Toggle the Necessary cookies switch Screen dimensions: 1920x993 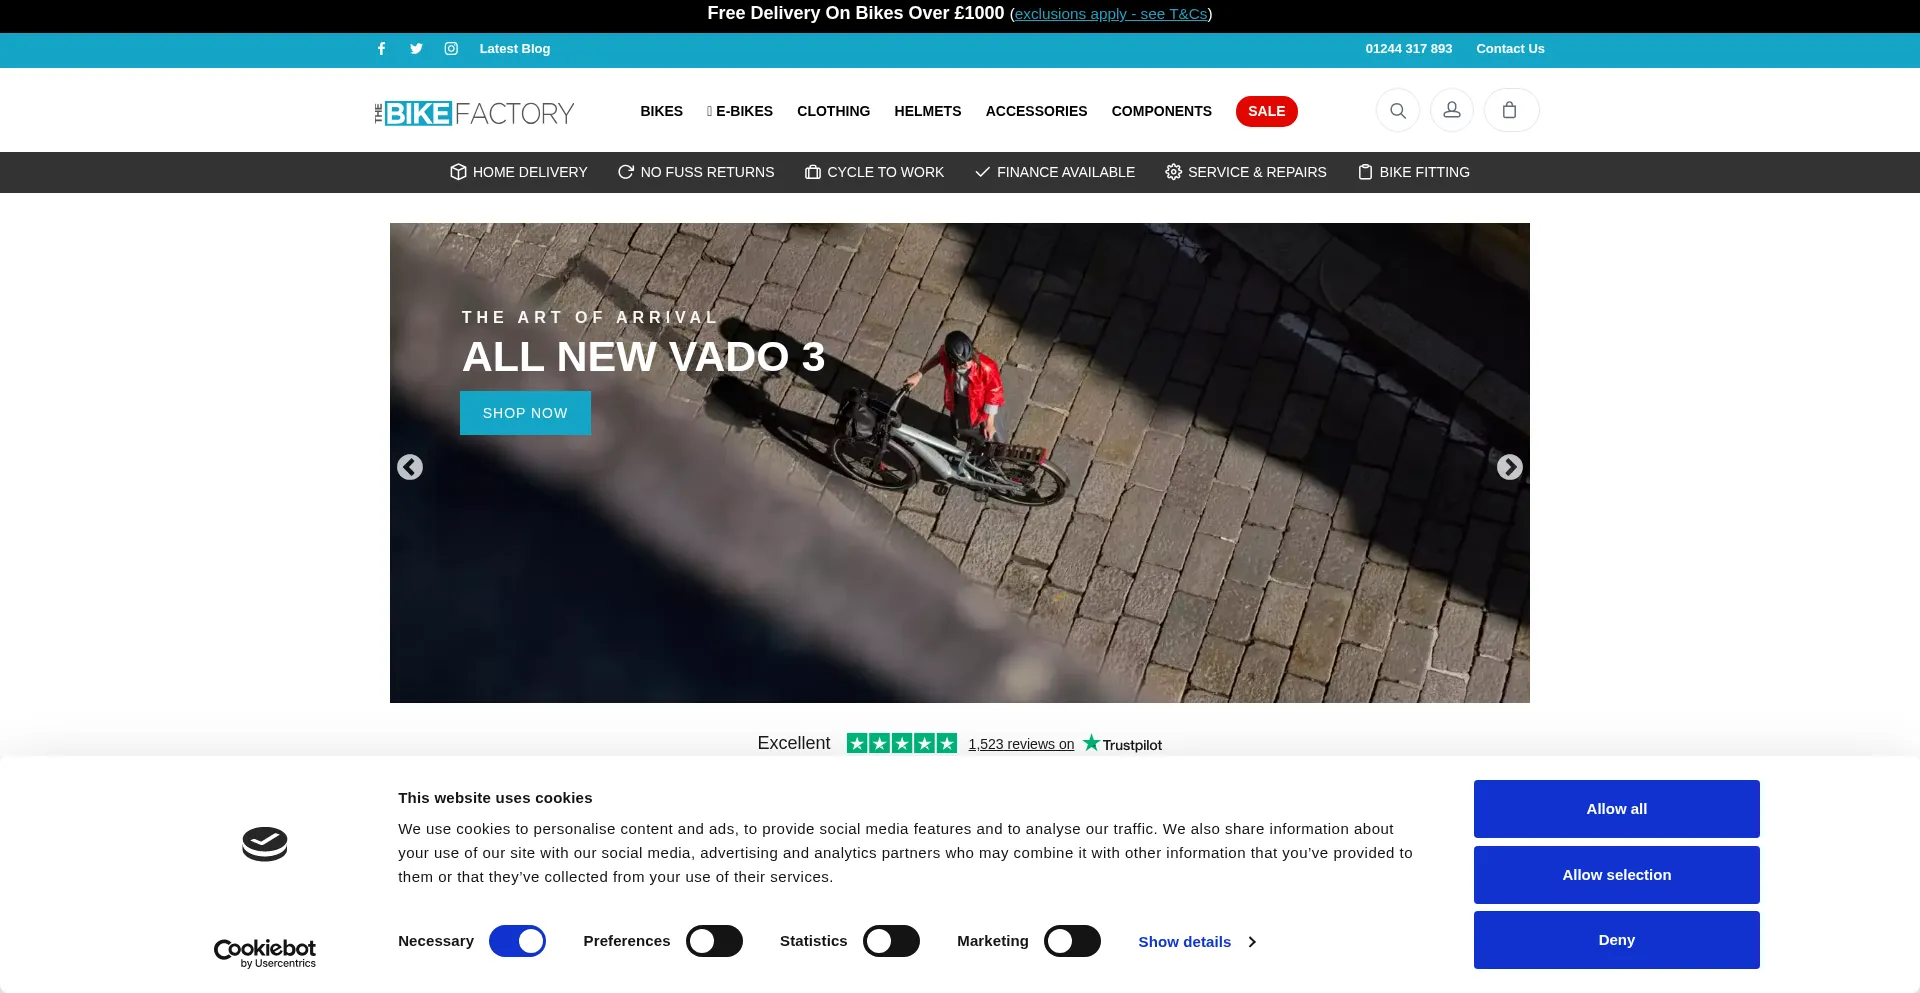click(517, 941)
